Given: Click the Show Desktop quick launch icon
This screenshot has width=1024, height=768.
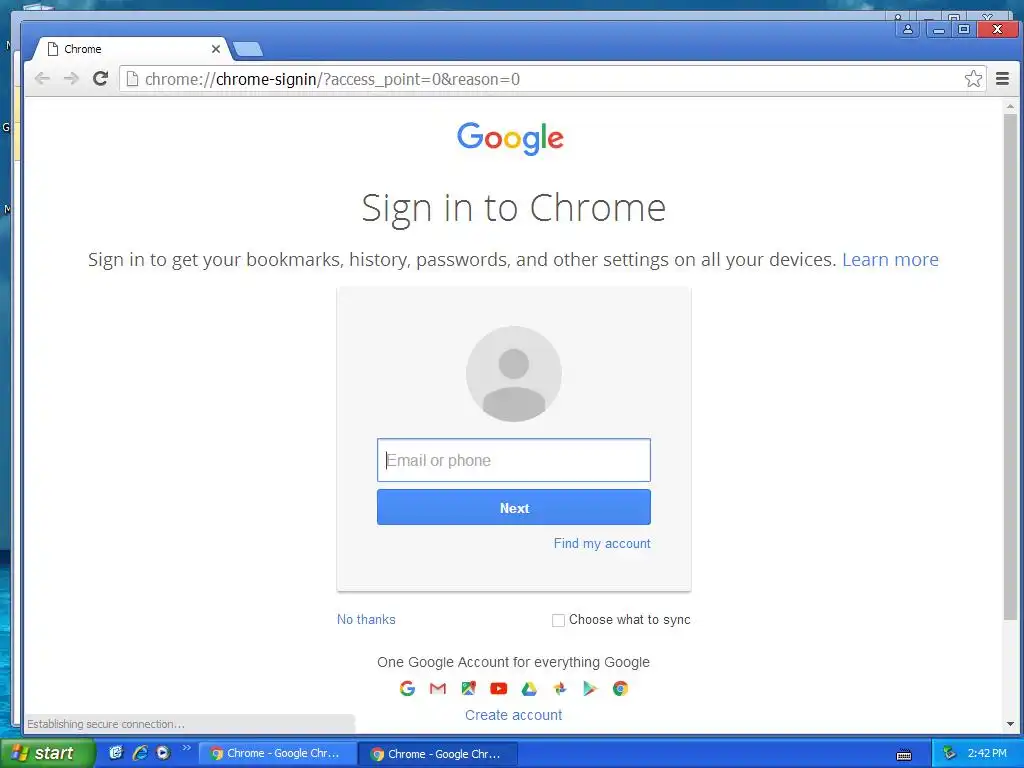Looking at the screenshot, I should tap(116, 753).
